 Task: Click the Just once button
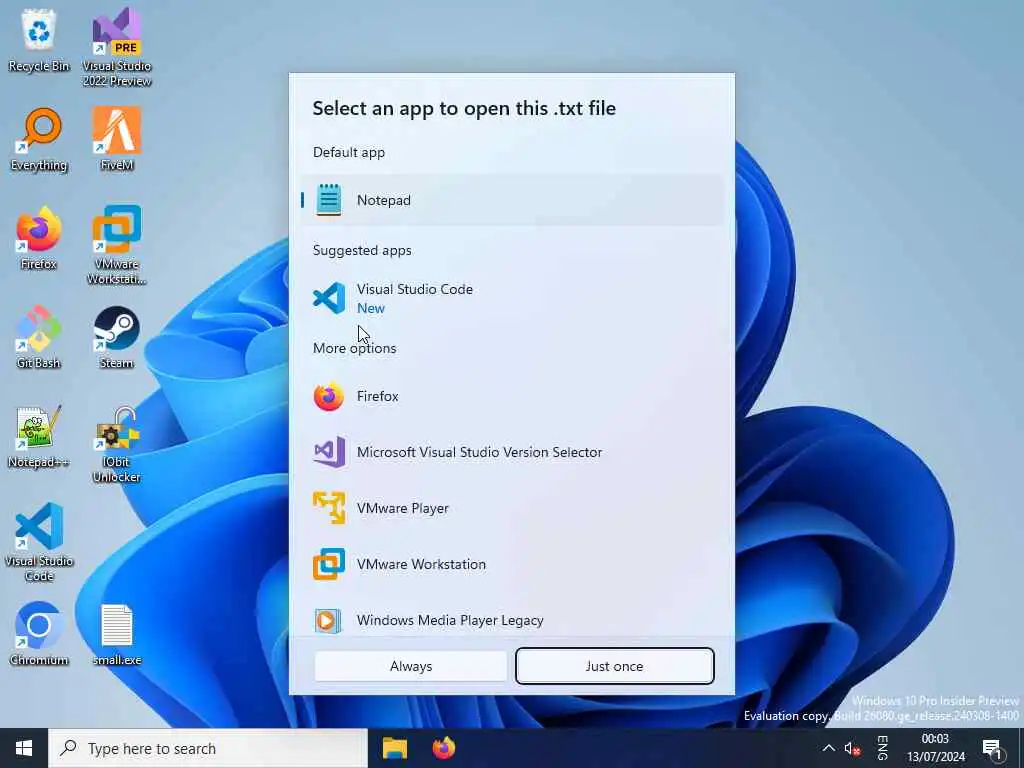(615, 666)
